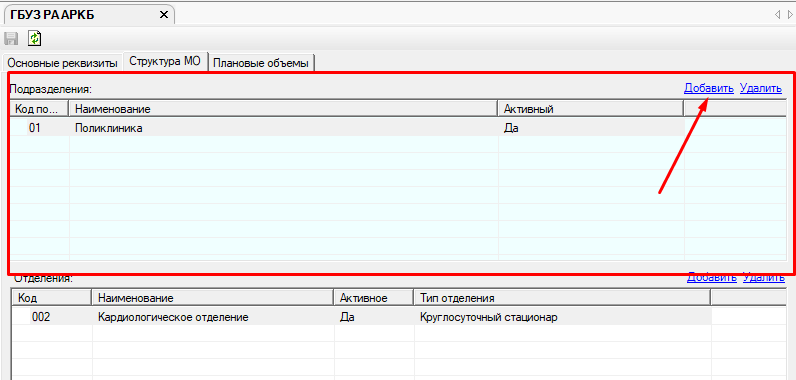Click Добавить link for Подразделения

pos(709,88)
